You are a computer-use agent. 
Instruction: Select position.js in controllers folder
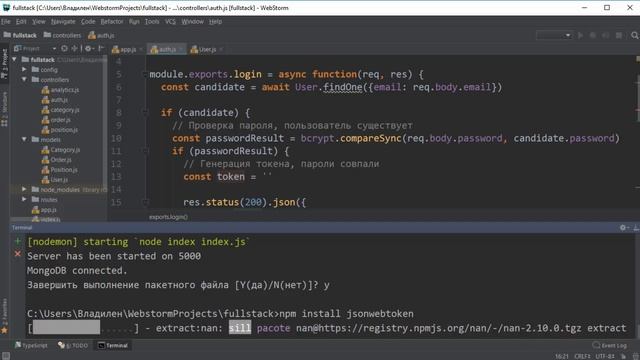[60, 130]
